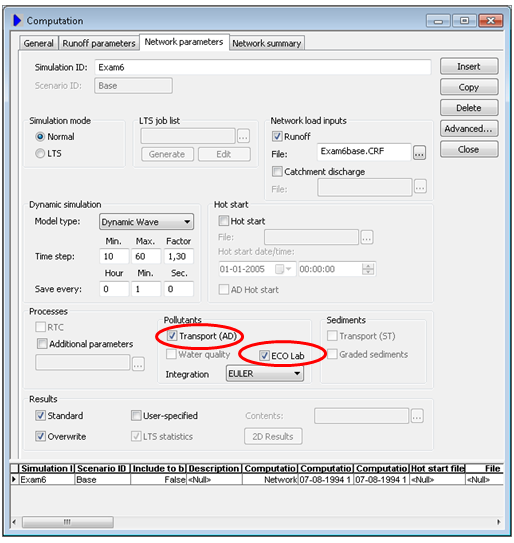514x543 pixels.
Task: Browse for the Results contents file
Action: (417, 416)
